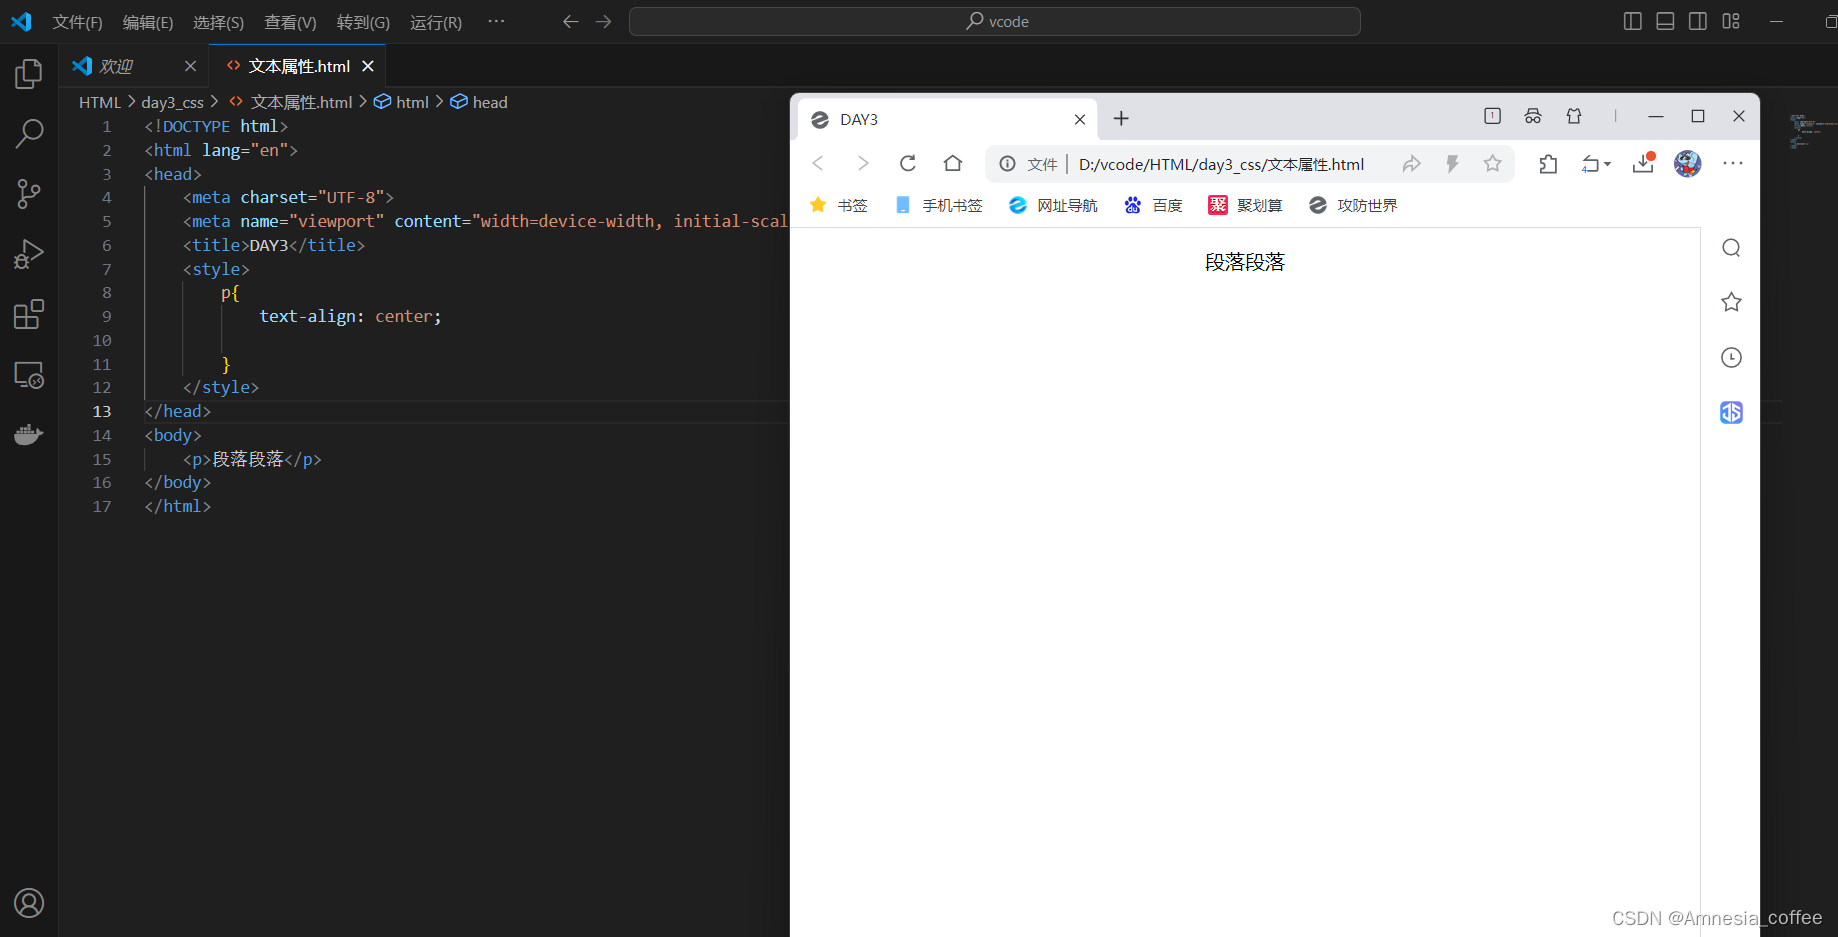Click the vcode command center search box
This screenshot has width=1838, height=937.
coord(994,21)
